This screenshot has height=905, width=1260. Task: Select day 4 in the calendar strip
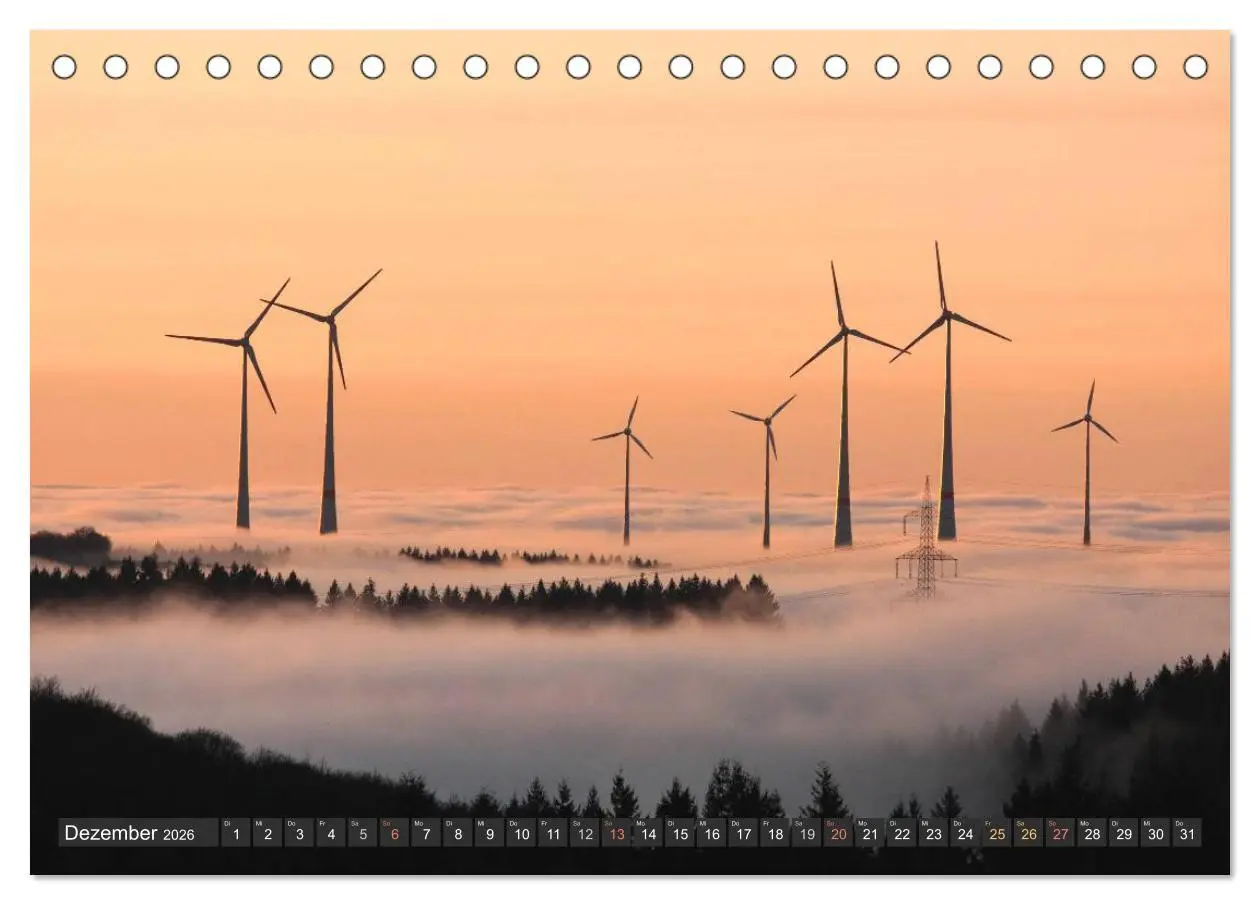[x=331, y=833]
